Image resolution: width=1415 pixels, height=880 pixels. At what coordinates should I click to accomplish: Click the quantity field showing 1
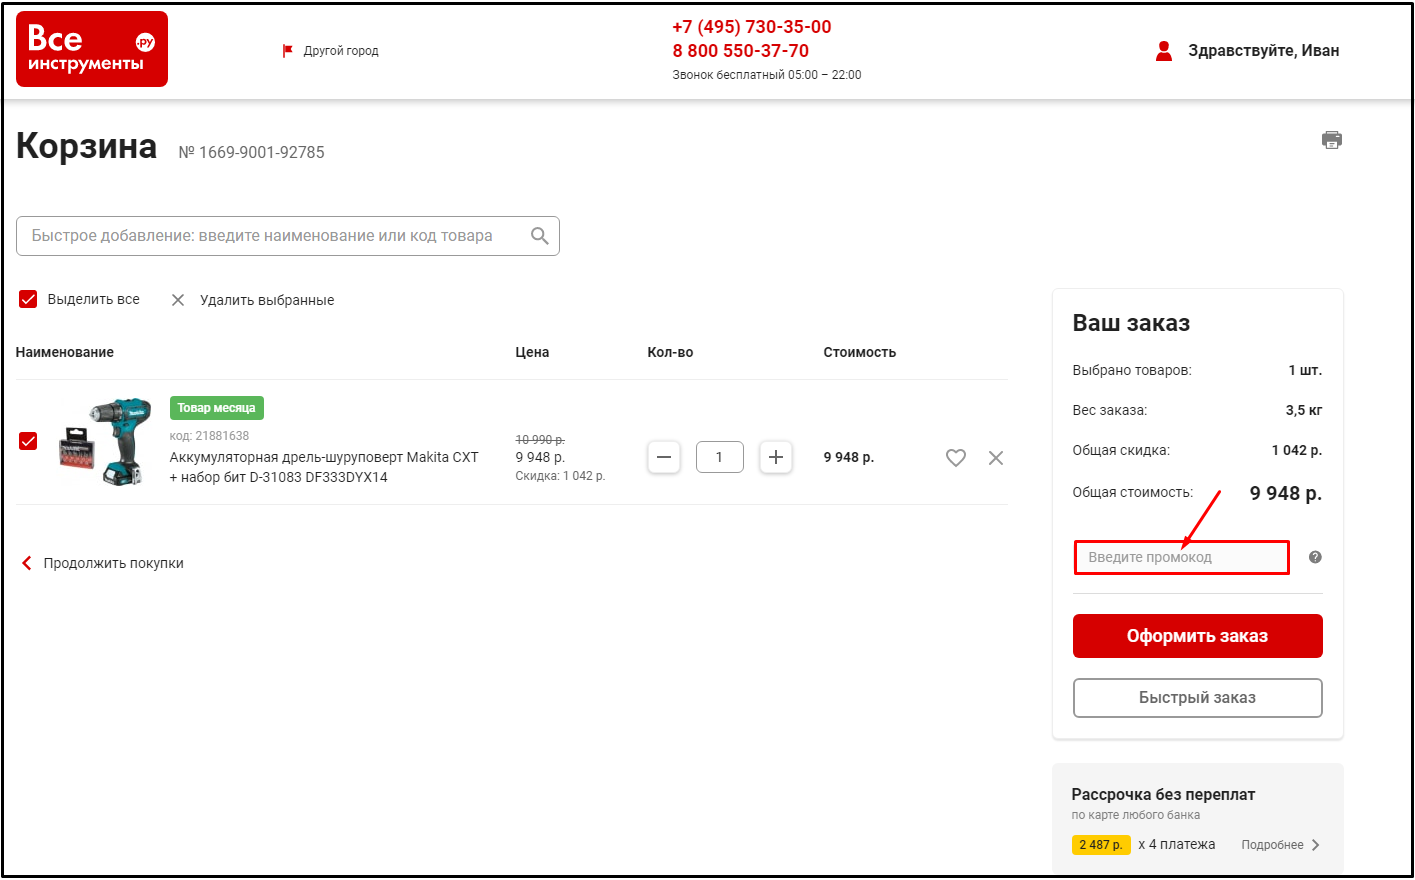720,457
